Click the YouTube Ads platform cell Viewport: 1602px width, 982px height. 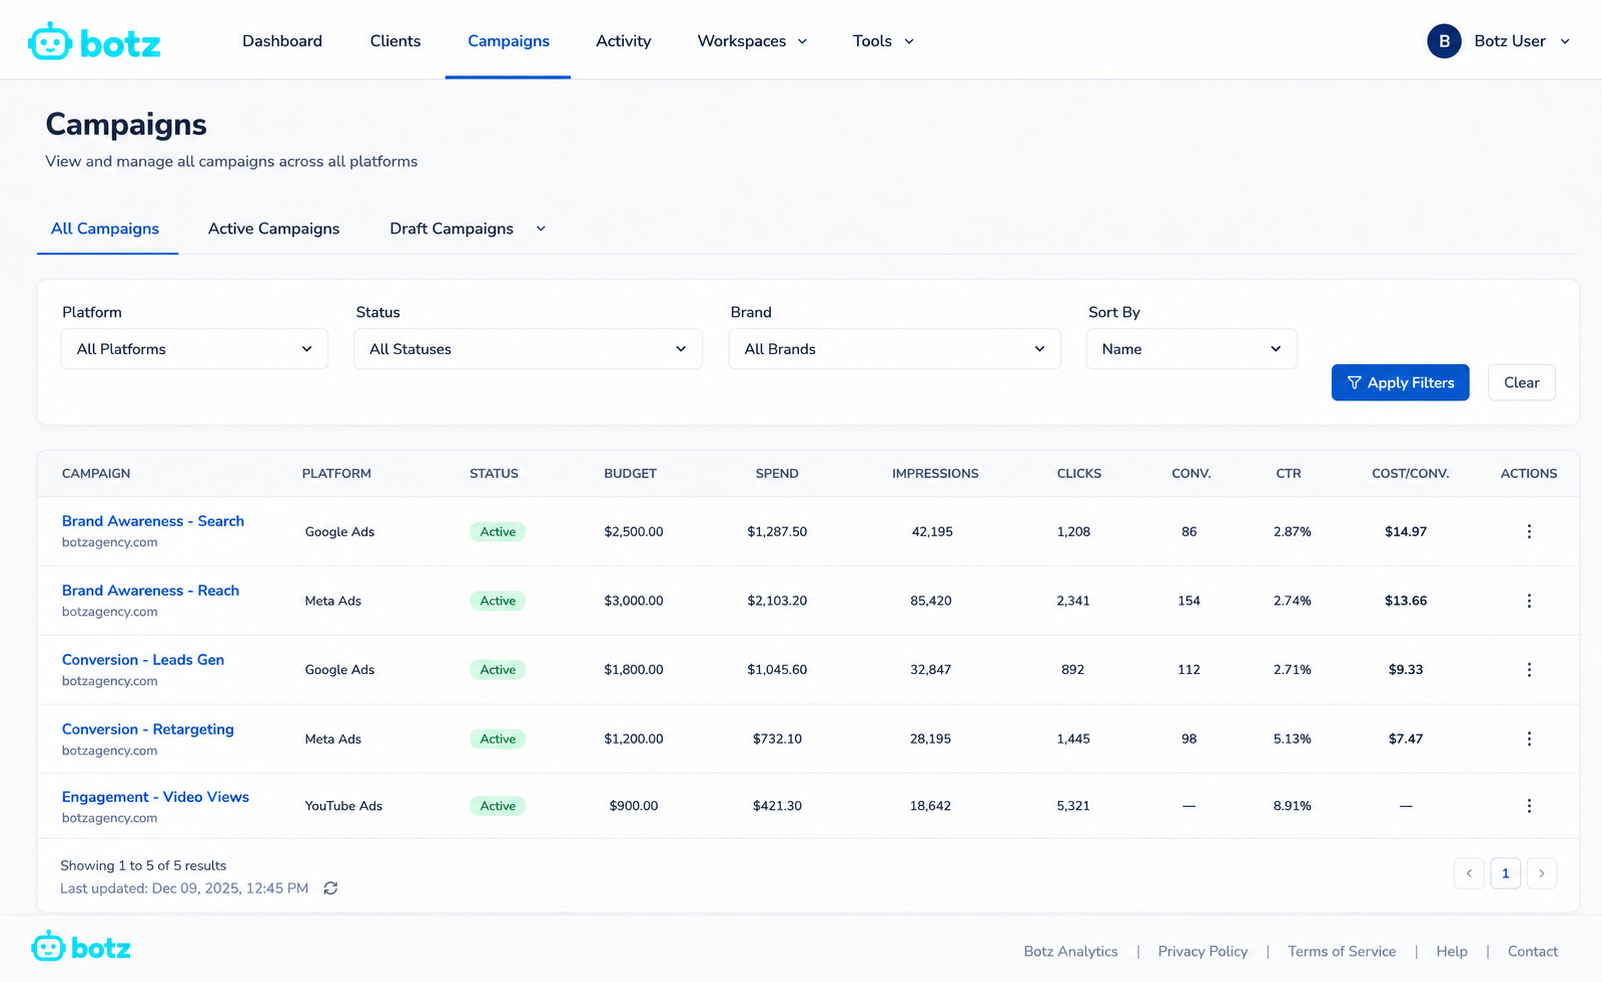(344, 806)
